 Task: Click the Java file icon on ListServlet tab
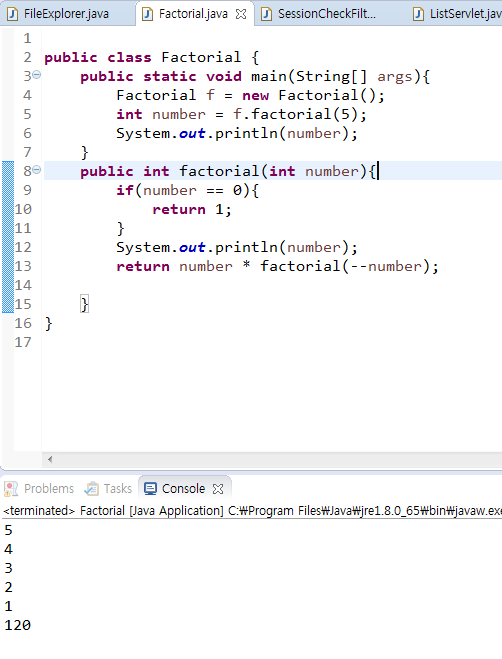(418, 14)
